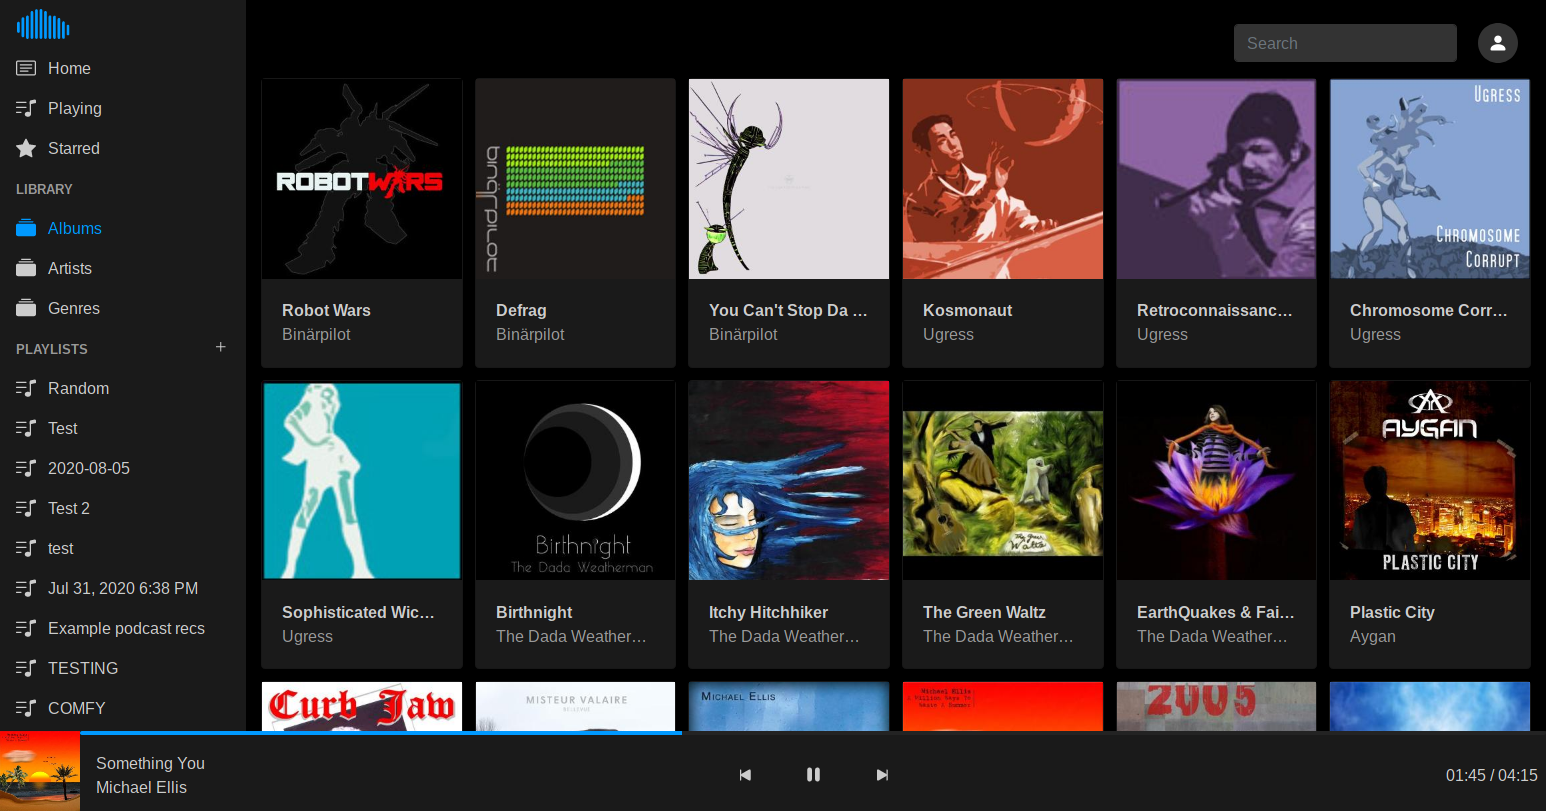This screenshot has height=811, width=1546.
Task: Open the capitalized Test playlist
Action: click(x=123, y=428)
